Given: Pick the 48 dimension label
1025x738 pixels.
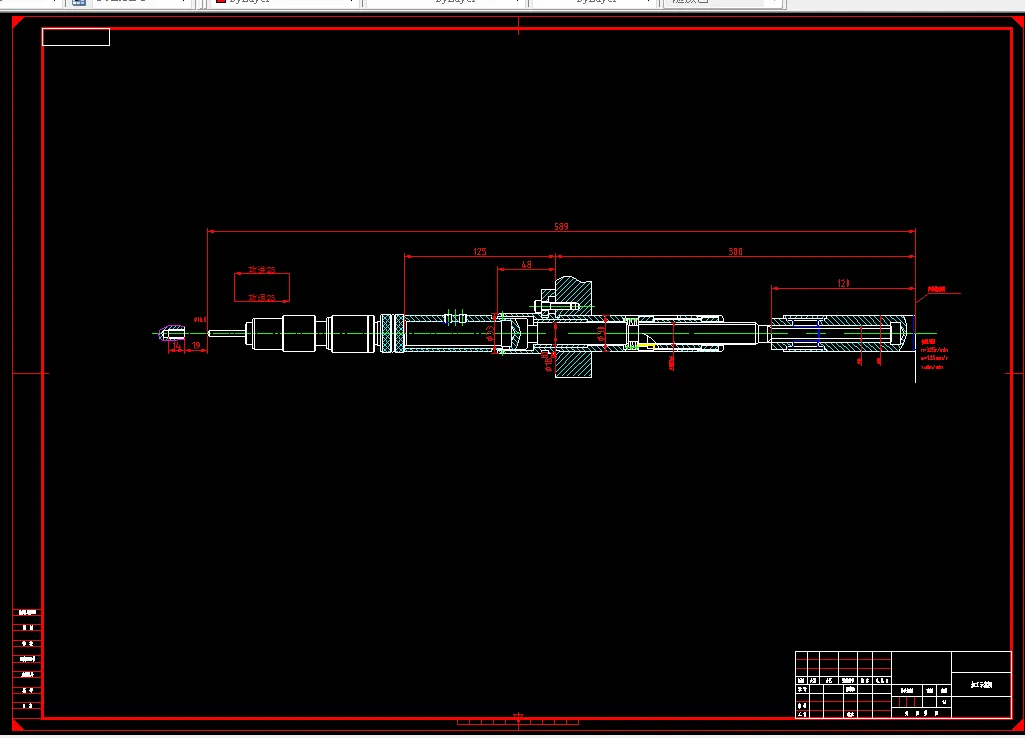Looking at the screenshot, I should click(526, 265).
